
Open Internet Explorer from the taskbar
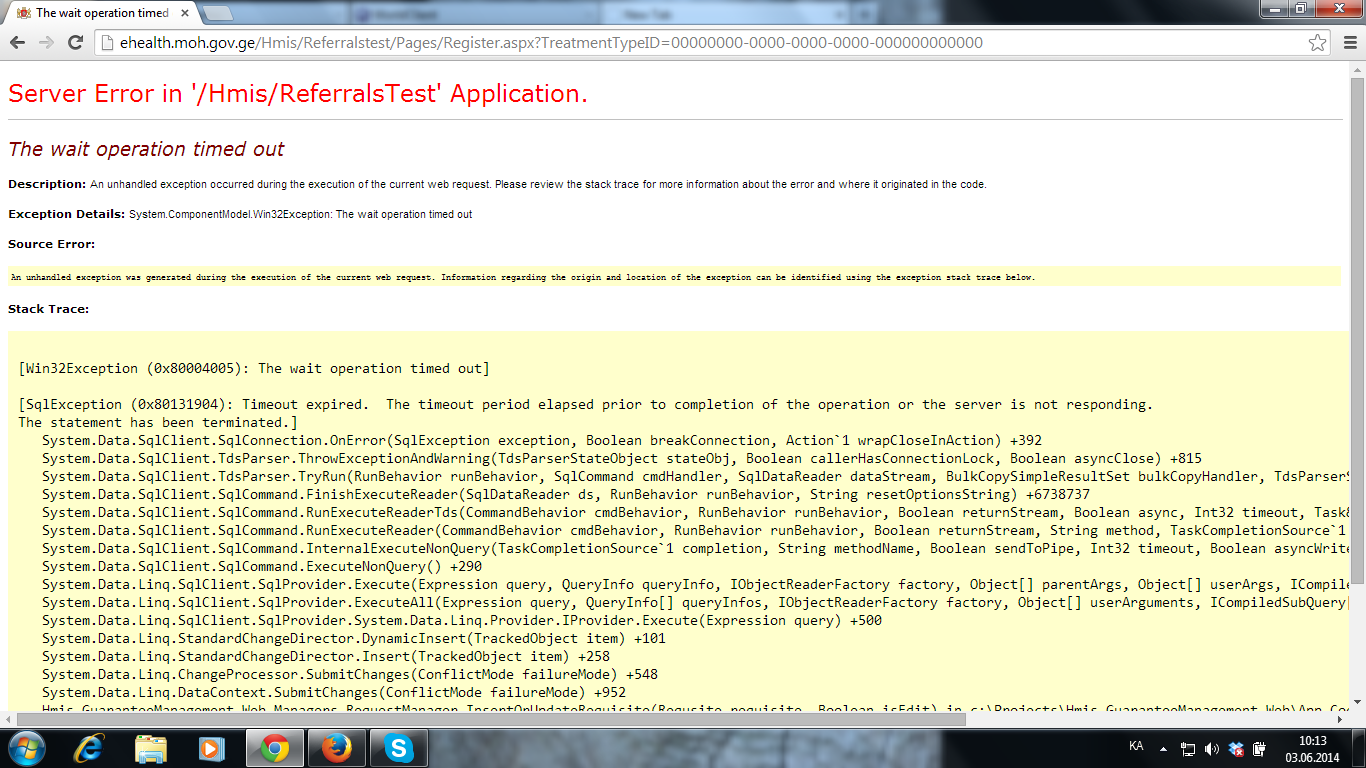tap(90, 748)
